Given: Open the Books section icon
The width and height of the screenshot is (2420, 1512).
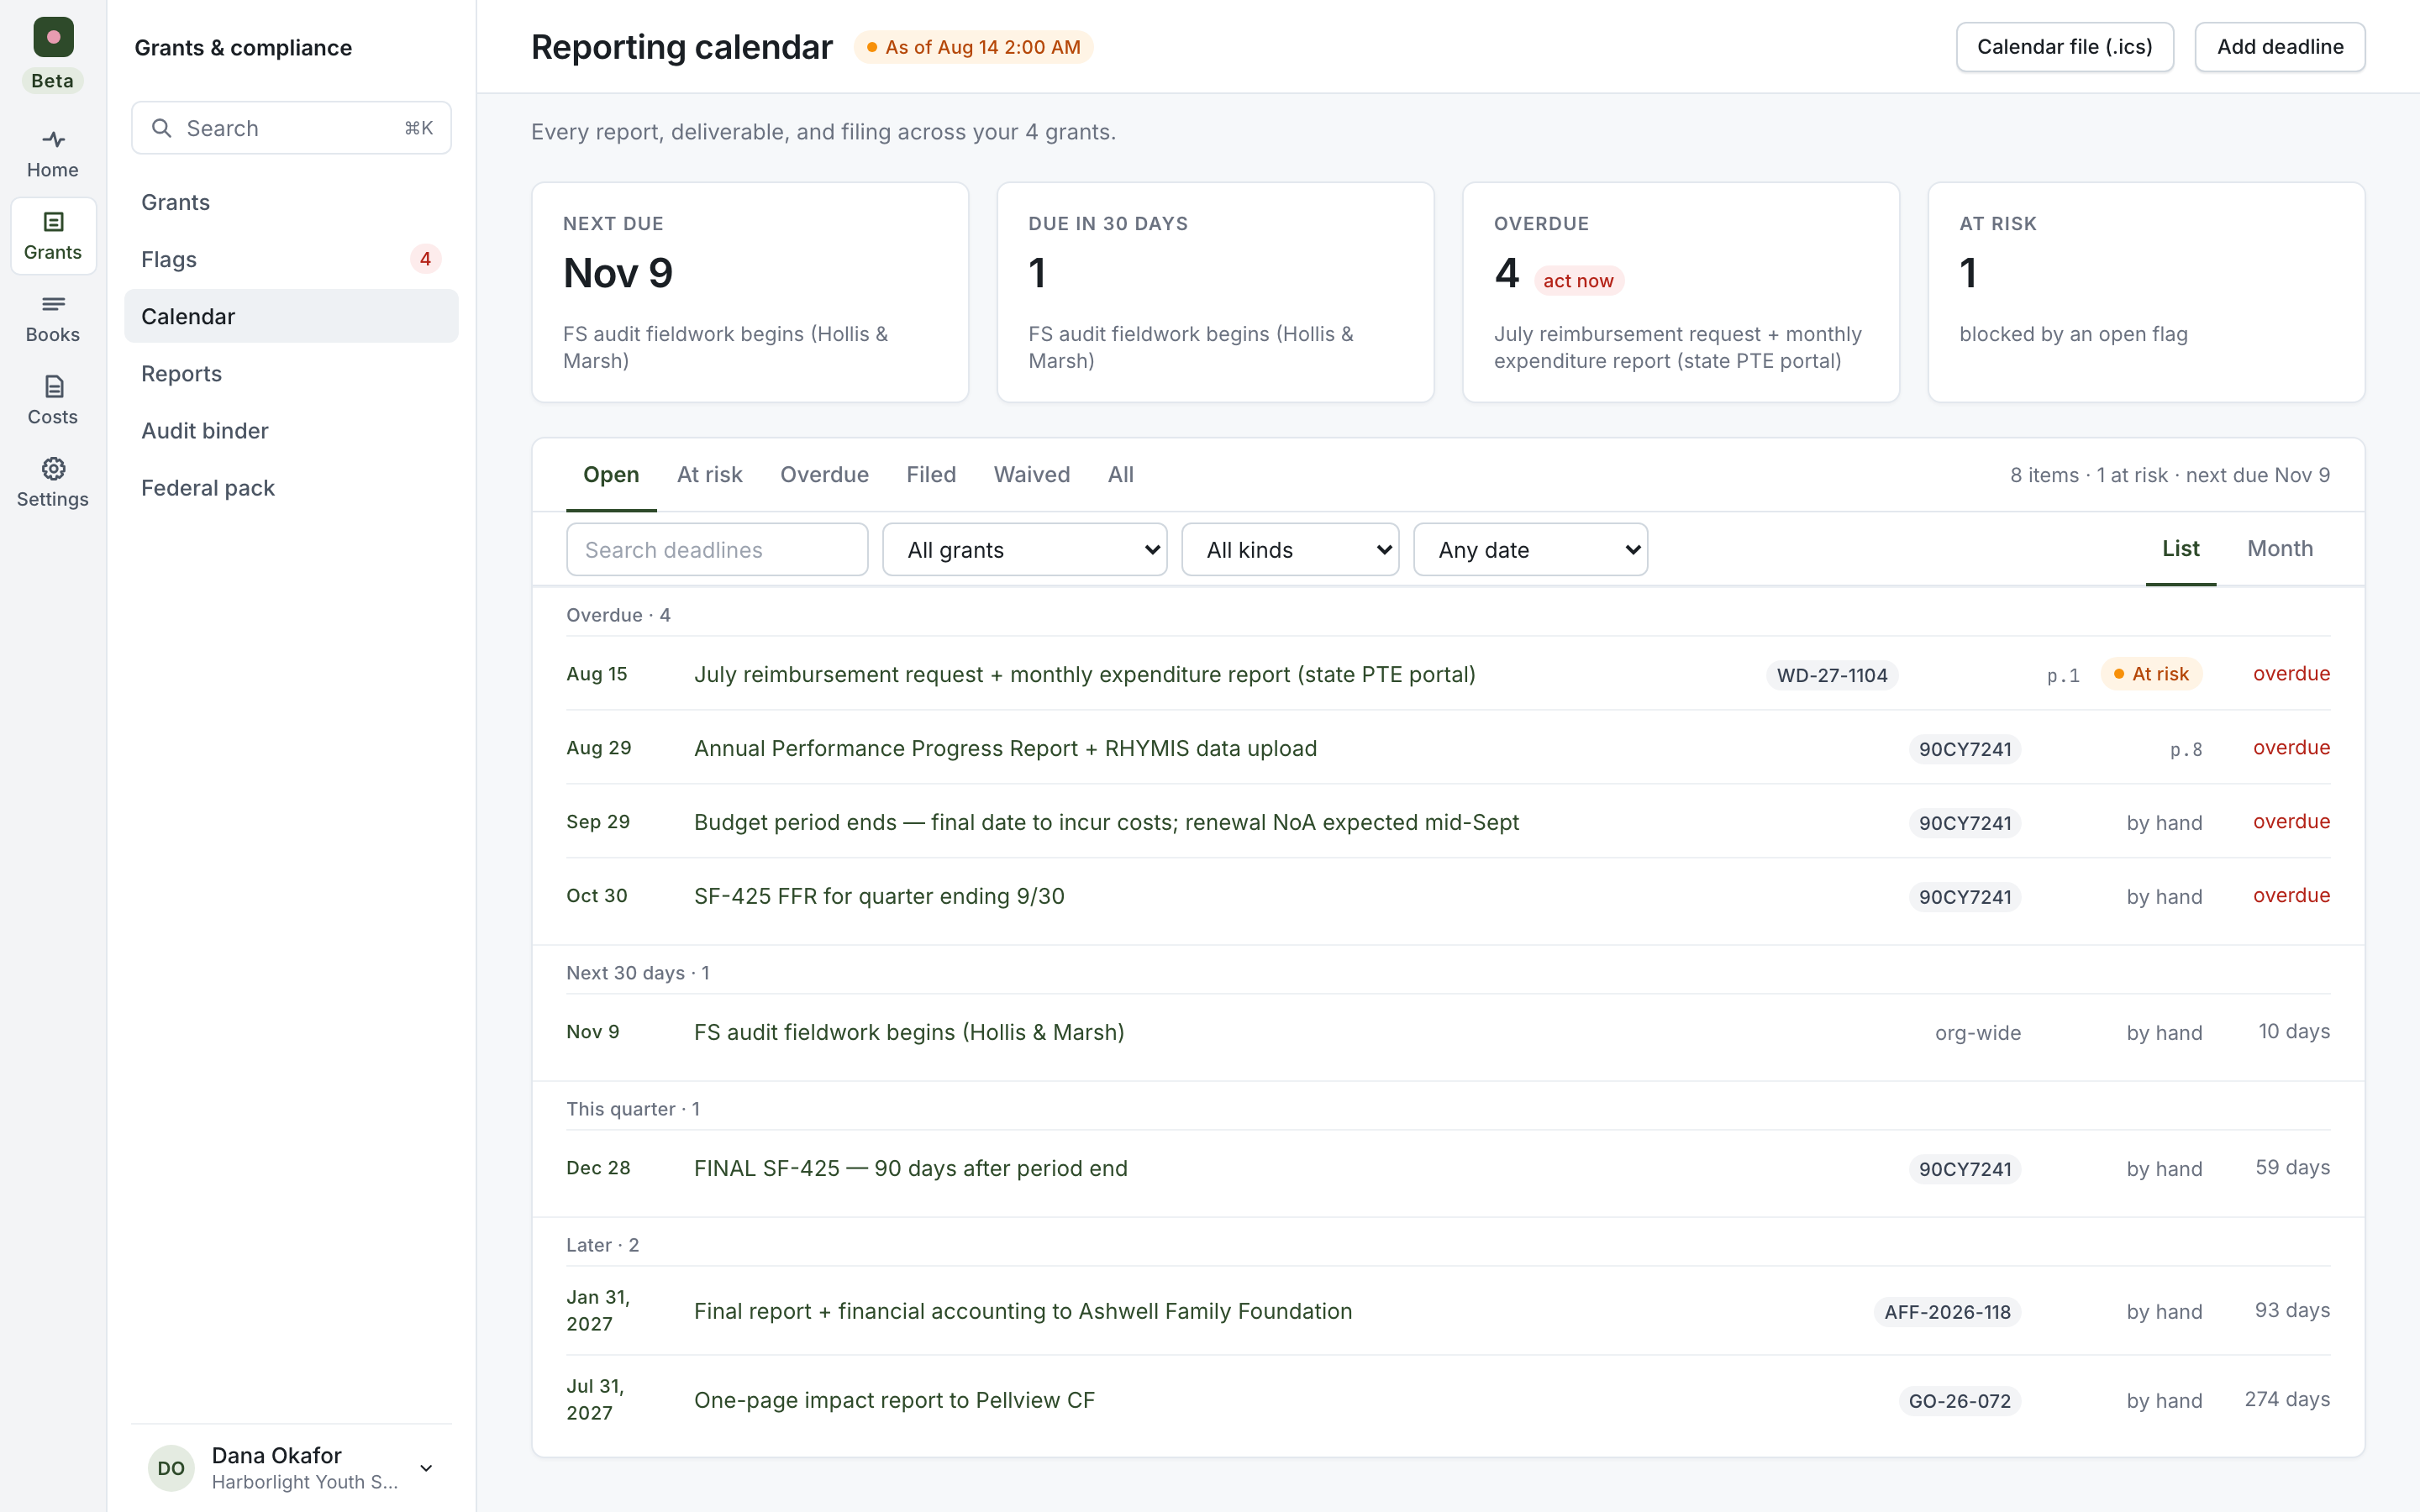Looking at the screenshot, I should click(x=53, y=318).
